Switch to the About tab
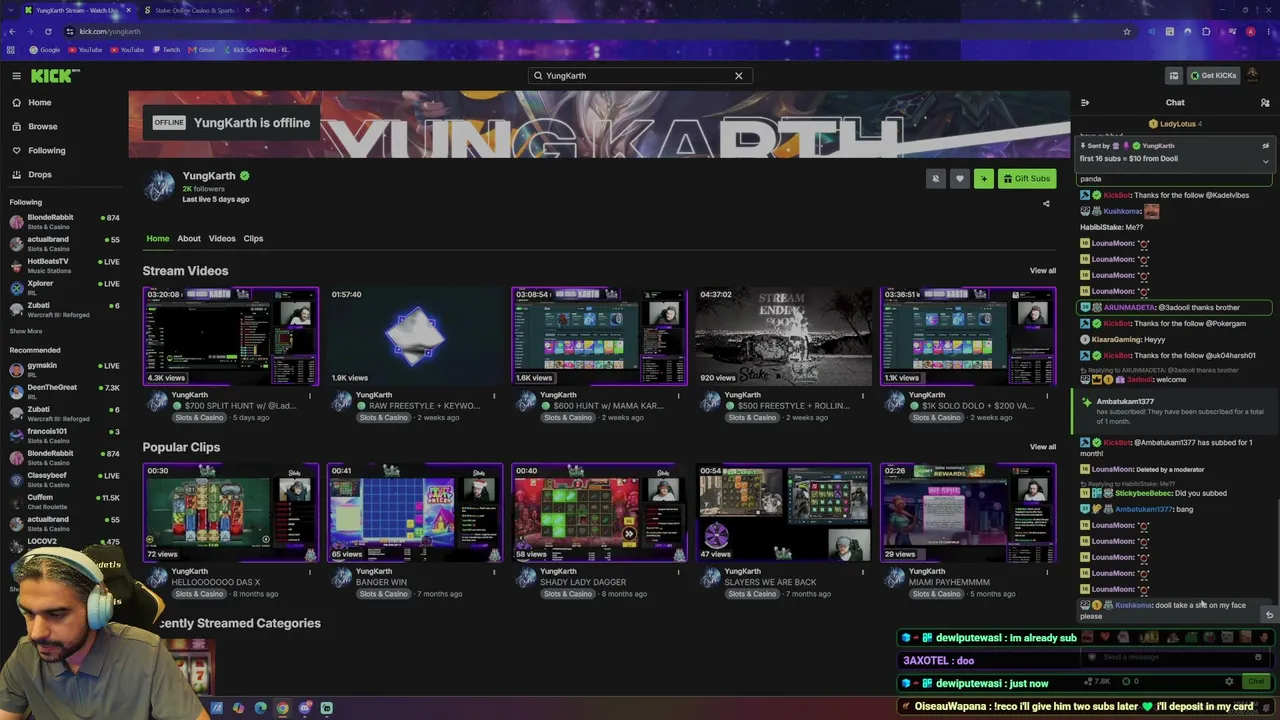1280x720 pixels. click(x=189, y=238)
